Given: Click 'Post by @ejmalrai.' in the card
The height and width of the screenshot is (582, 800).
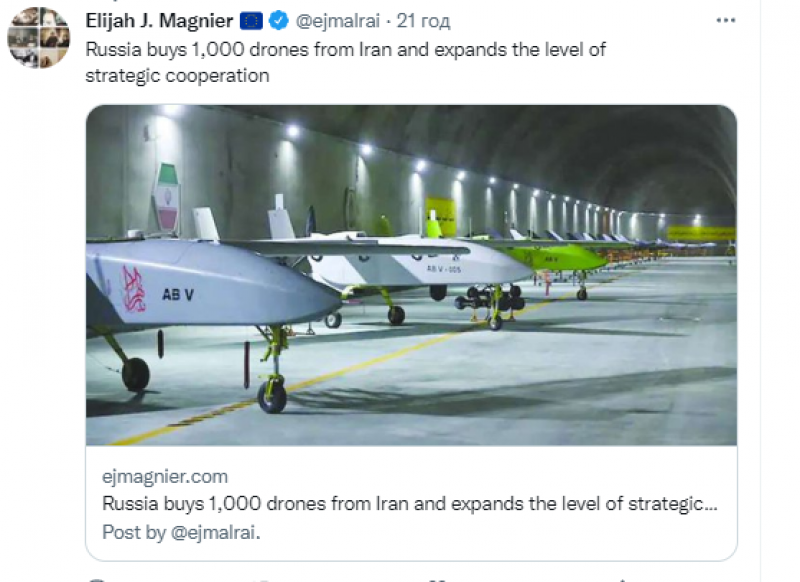Looking at the screenshot, I should [181, 533].
